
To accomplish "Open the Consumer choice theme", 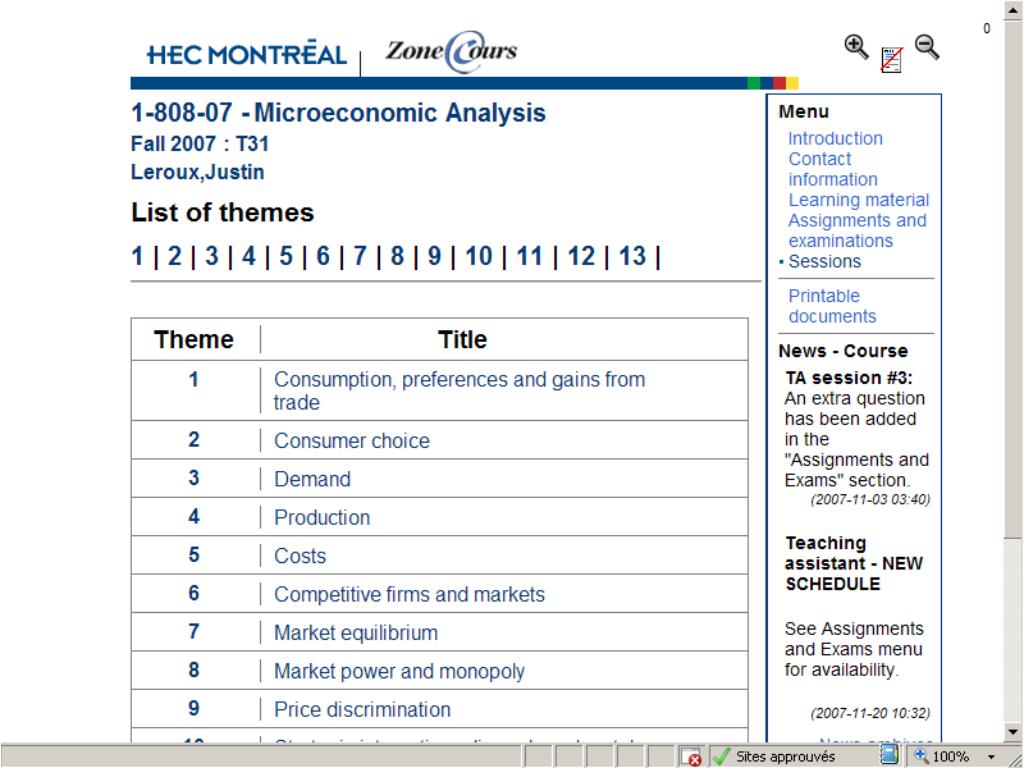I will click(352, 441).
